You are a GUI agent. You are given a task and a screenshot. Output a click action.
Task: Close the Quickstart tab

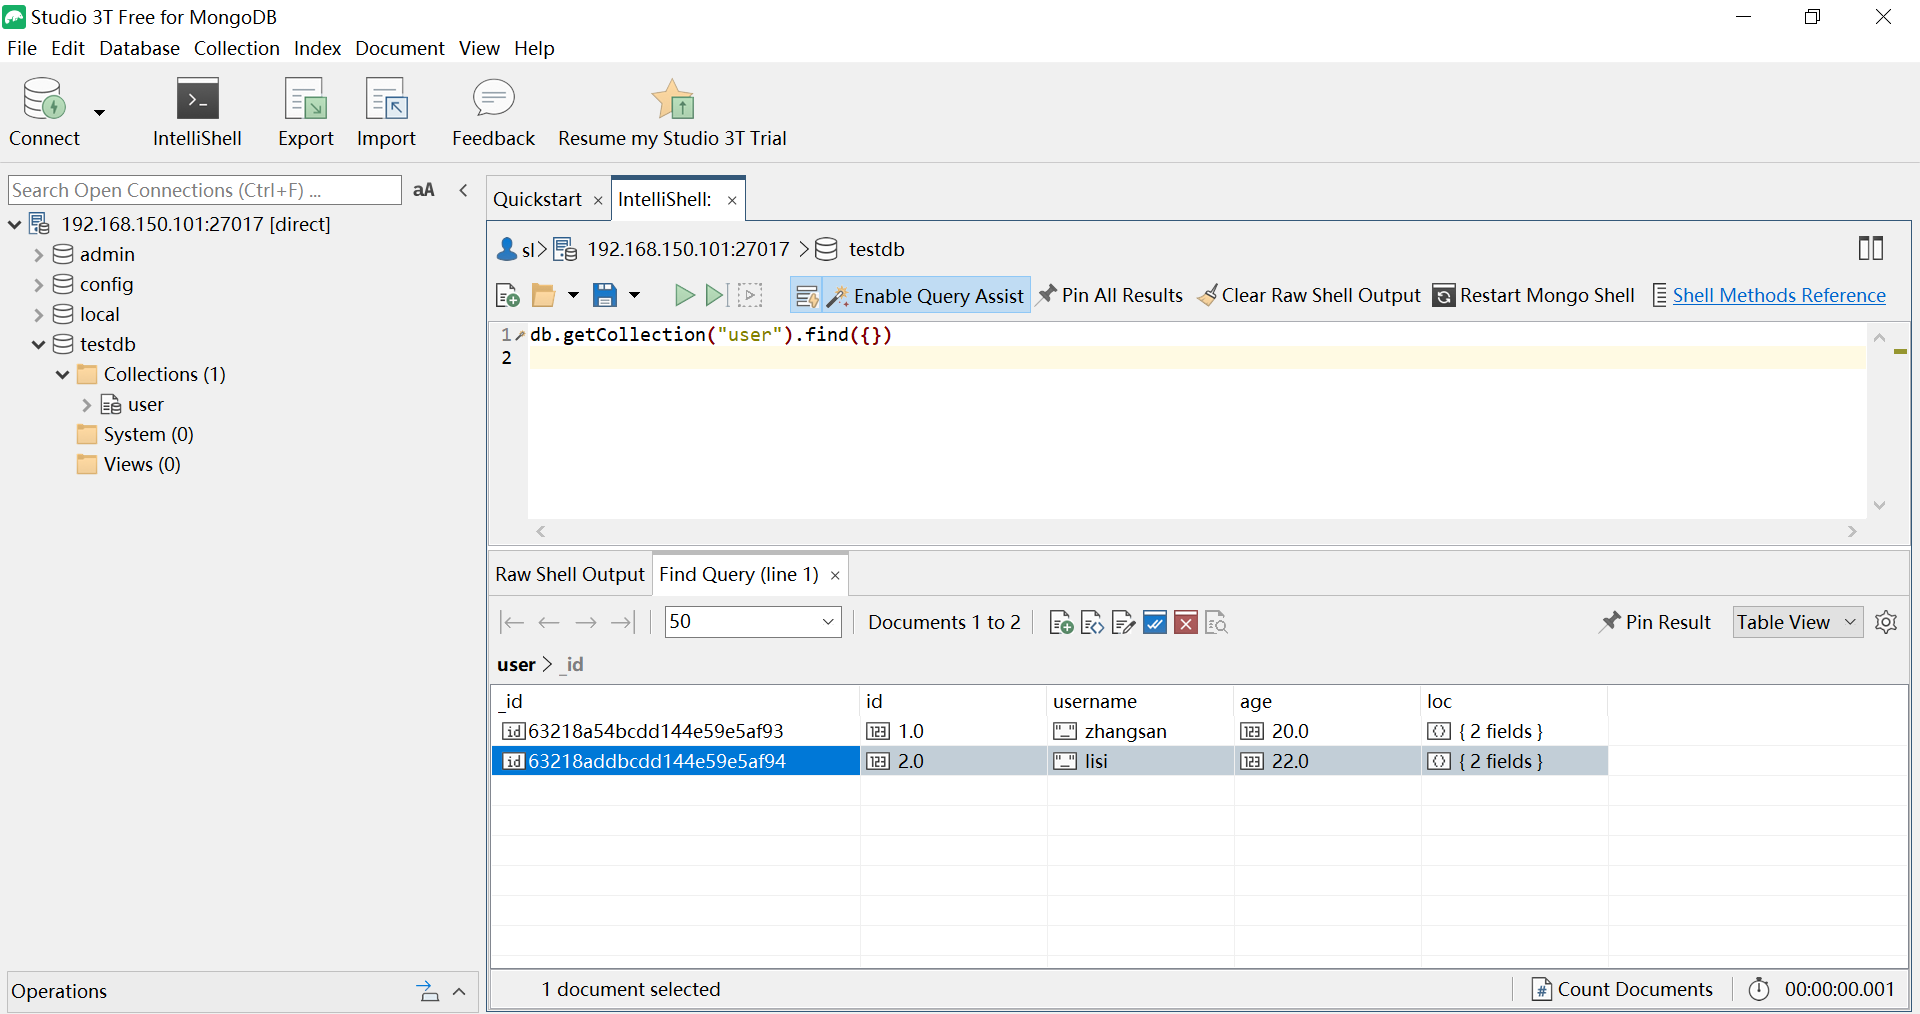pos(598,200)
